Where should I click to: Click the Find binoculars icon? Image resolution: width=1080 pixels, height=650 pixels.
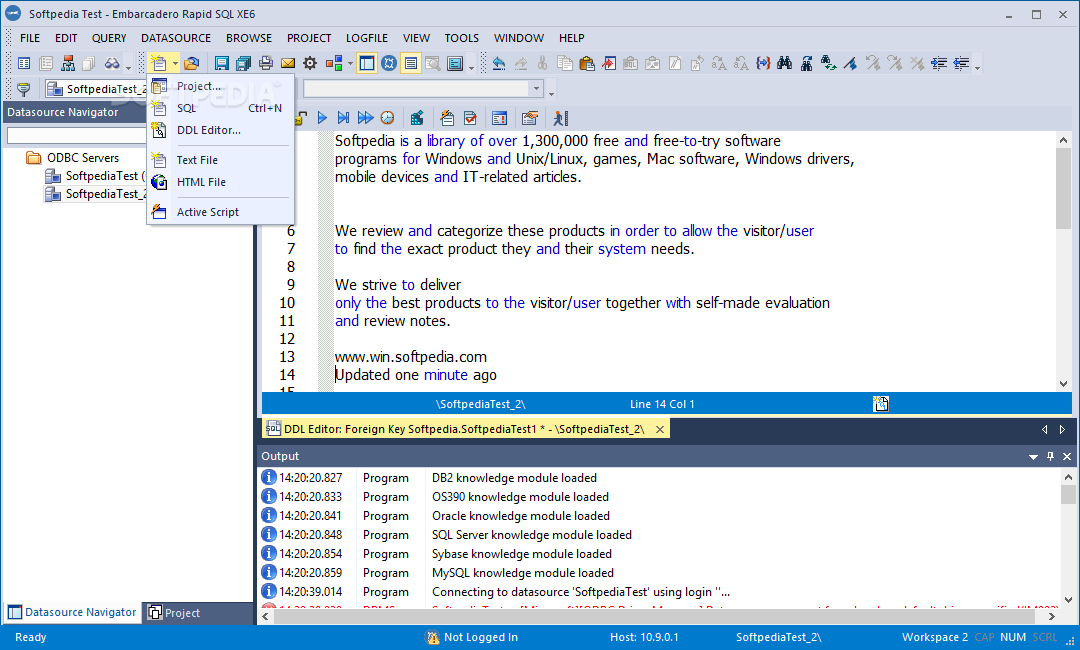click(x=785, y=63)
